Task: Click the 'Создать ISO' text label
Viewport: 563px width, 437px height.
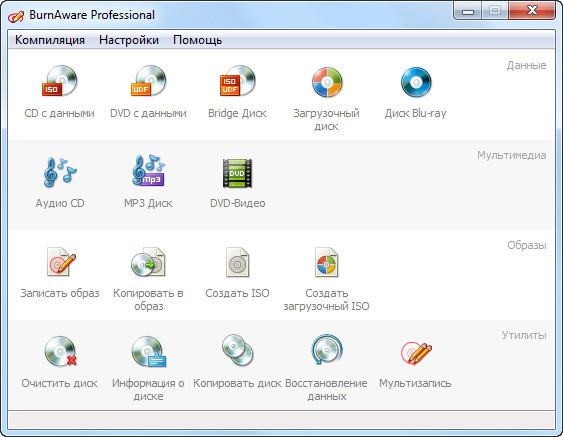Action: point(237,293)
